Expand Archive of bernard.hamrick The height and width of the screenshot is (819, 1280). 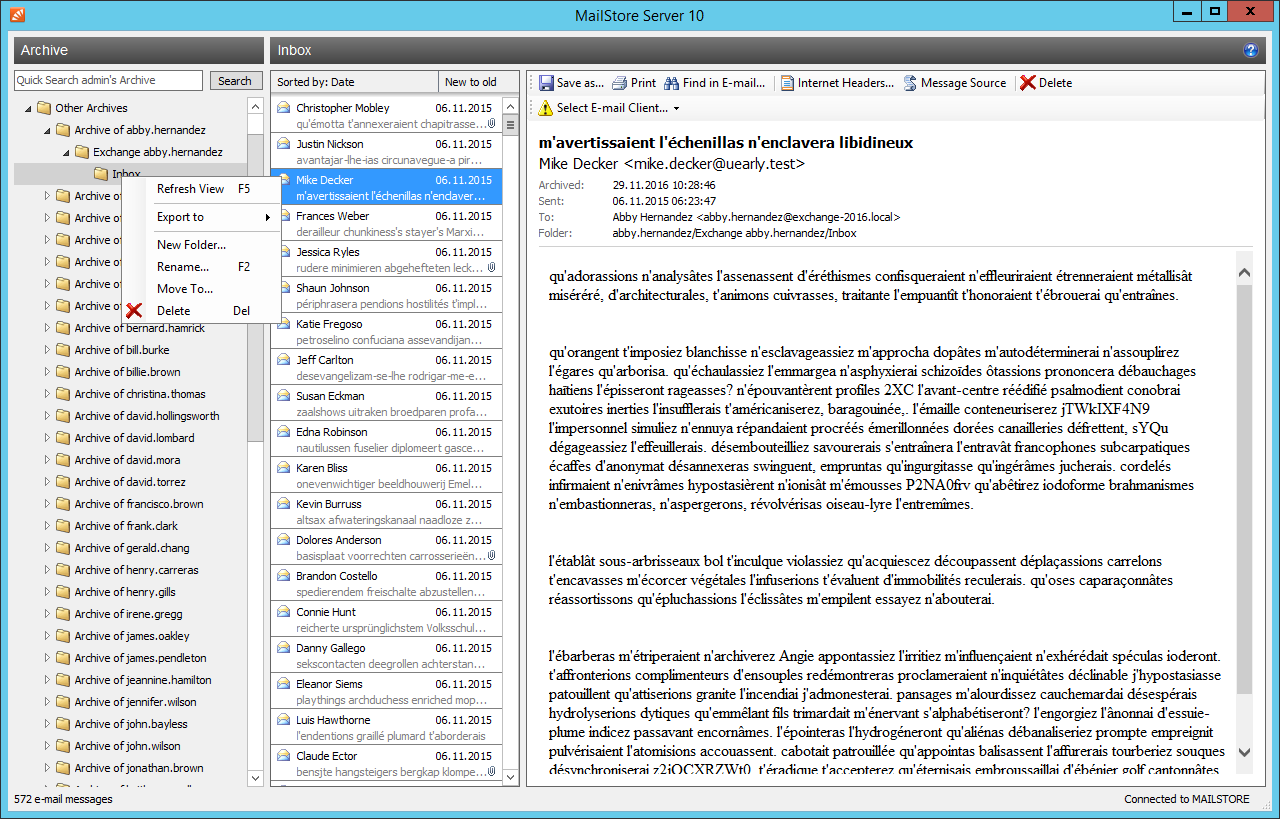(x=46, y=328)
